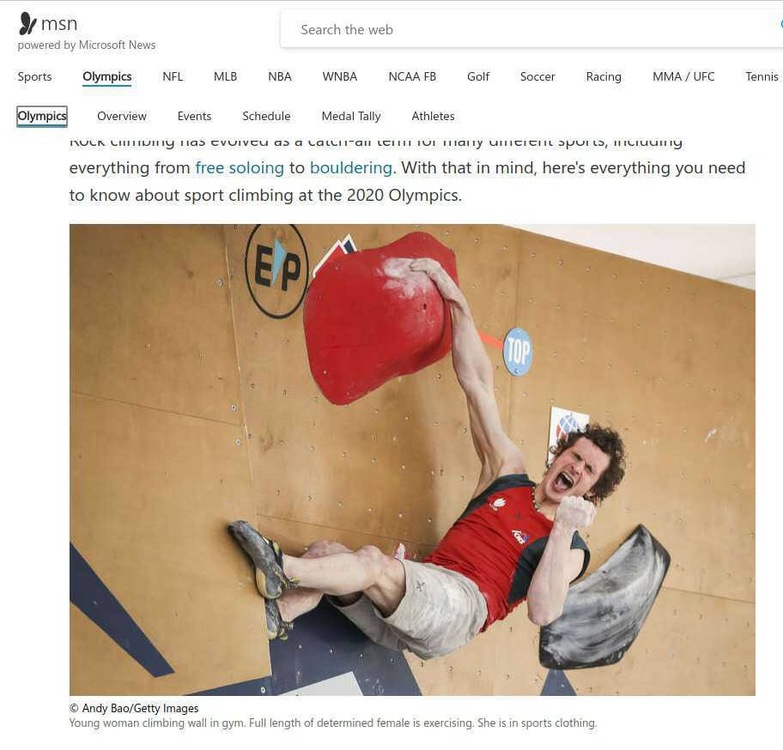Open the NBA tab
The image size is (783, 750).
tap(280, 76)
